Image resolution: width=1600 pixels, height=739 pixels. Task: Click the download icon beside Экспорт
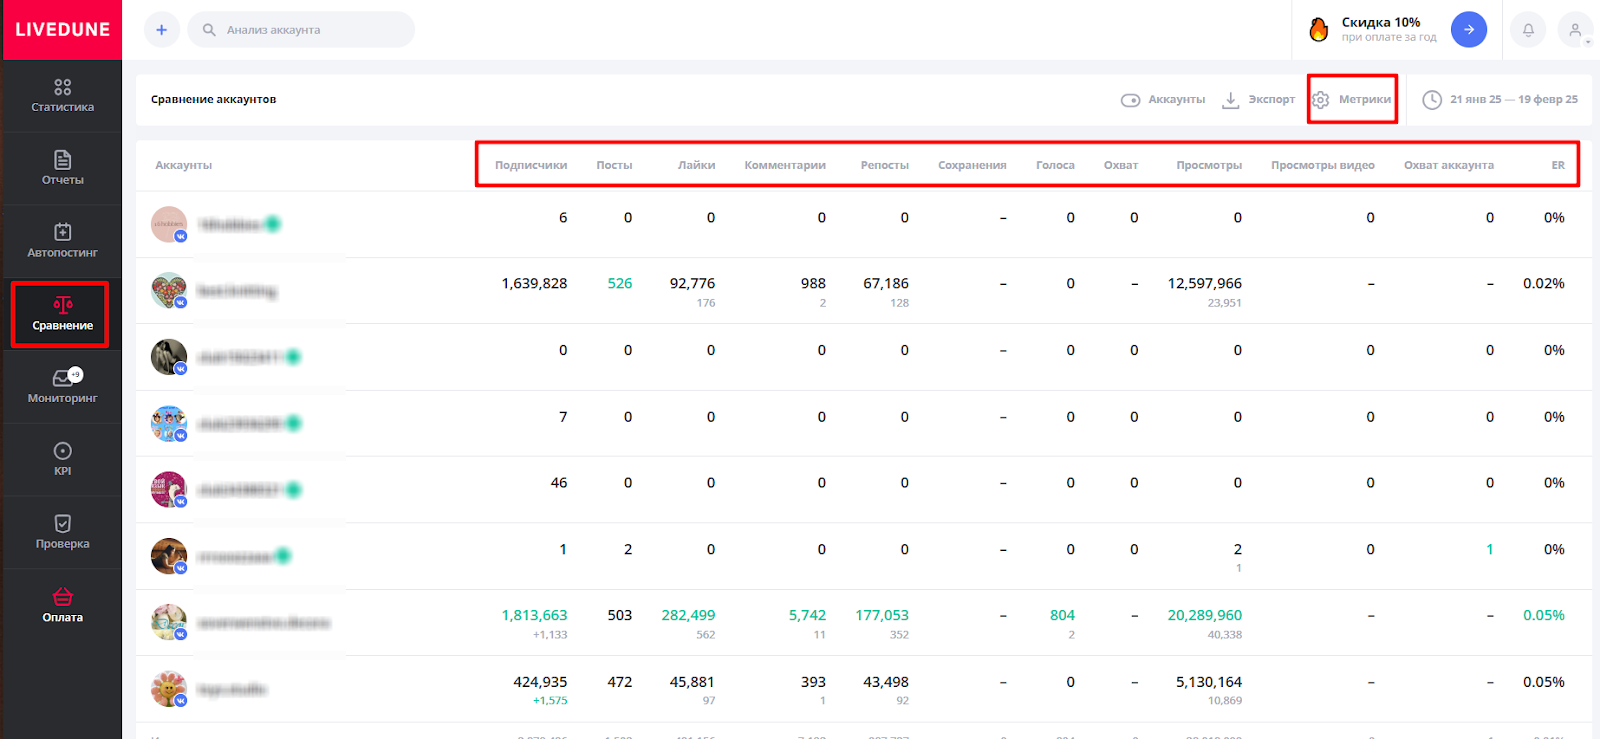click(x=1231, y=100)
